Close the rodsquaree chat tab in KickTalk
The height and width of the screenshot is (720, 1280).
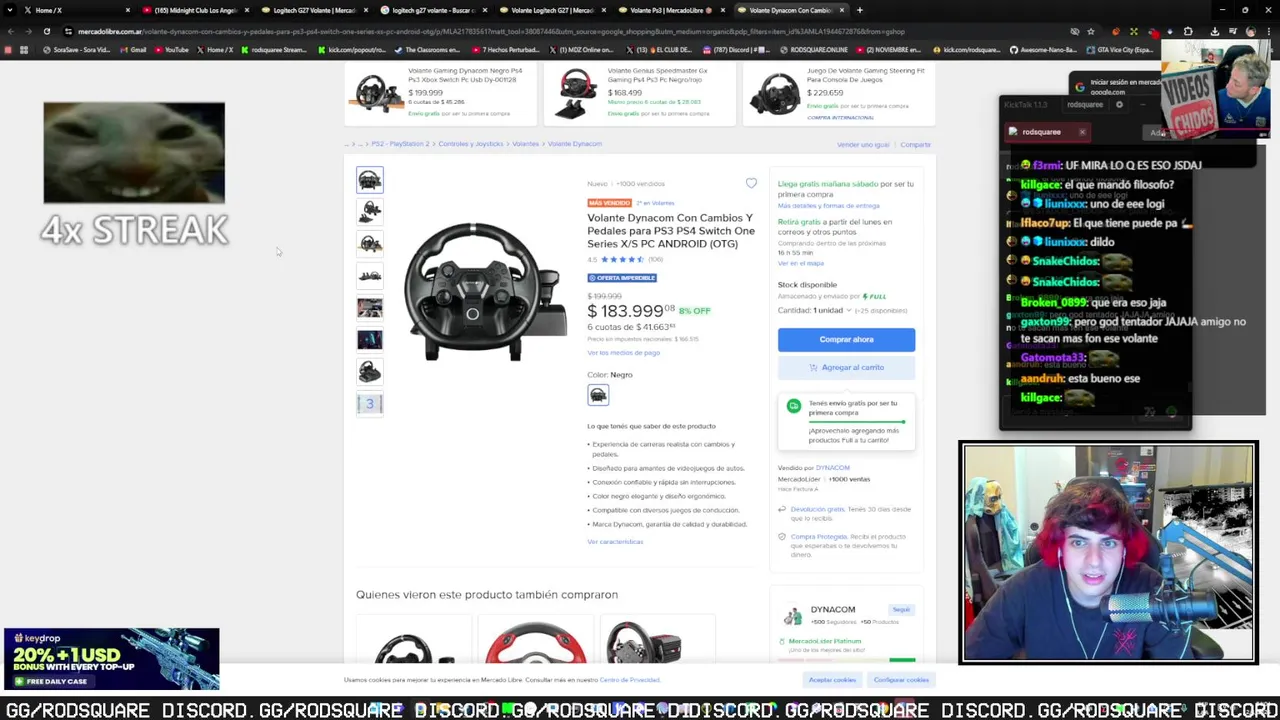click(1082, 132)
